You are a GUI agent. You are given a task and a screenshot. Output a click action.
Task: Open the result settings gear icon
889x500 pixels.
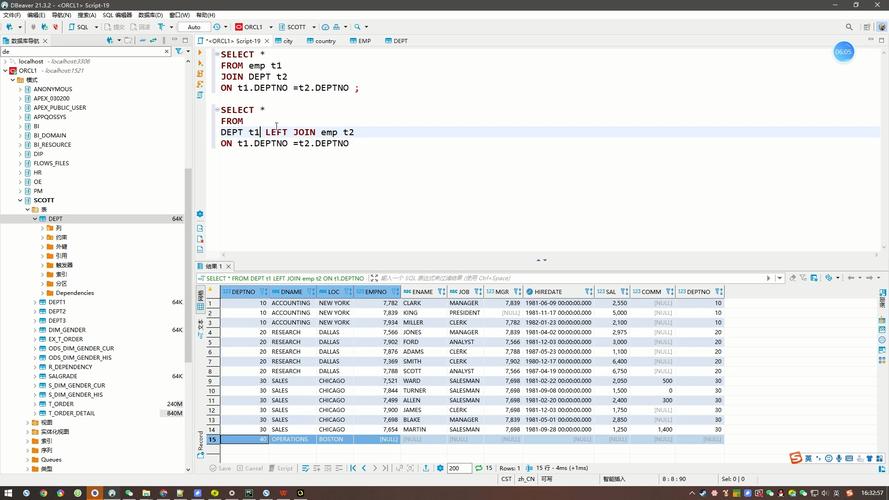coord(440,468)
